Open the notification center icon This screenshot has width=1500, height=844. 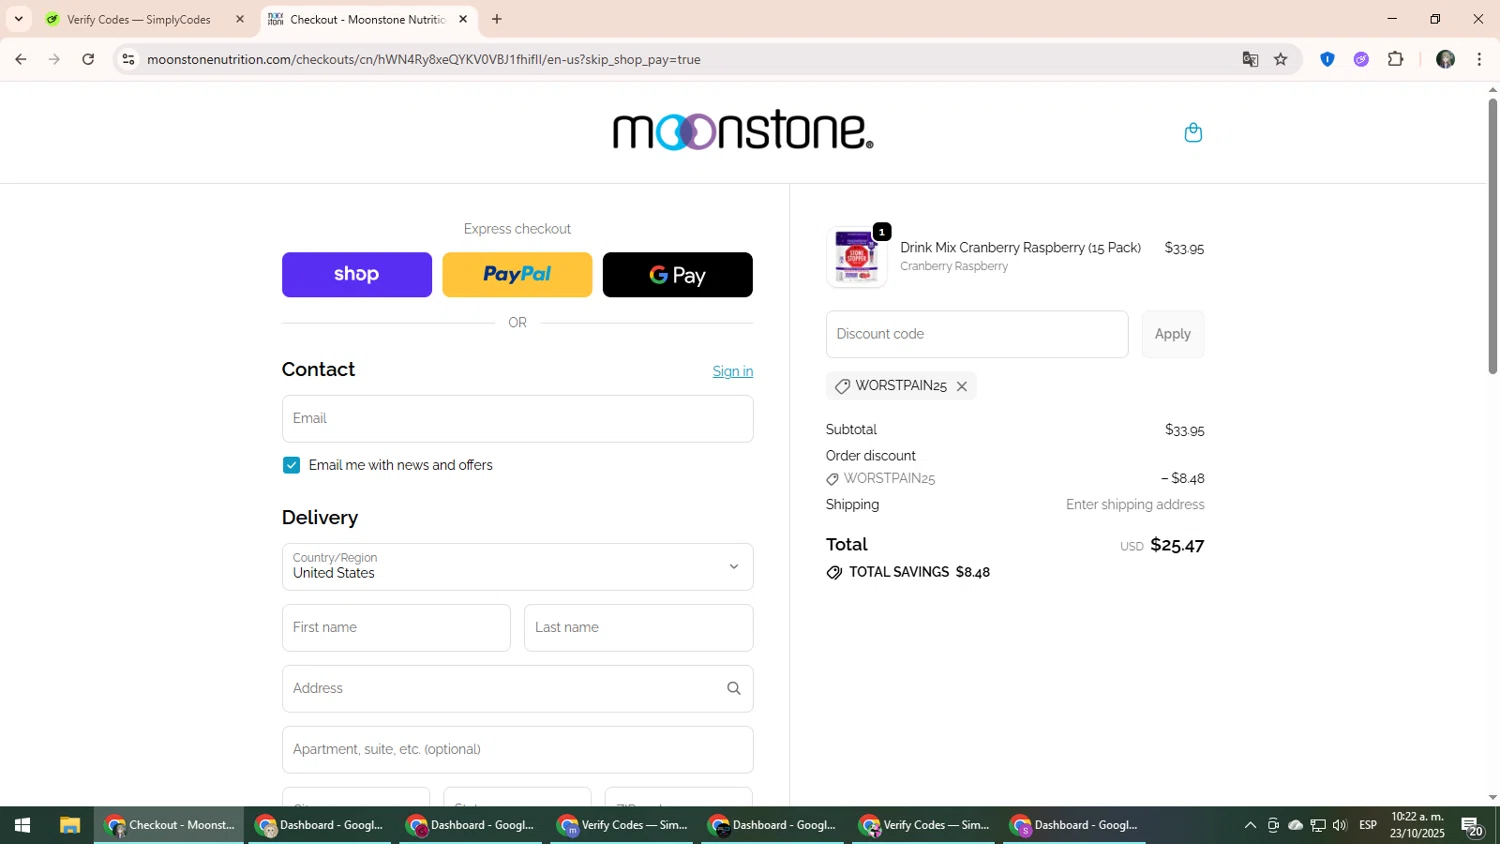(x=1472, y=826)
